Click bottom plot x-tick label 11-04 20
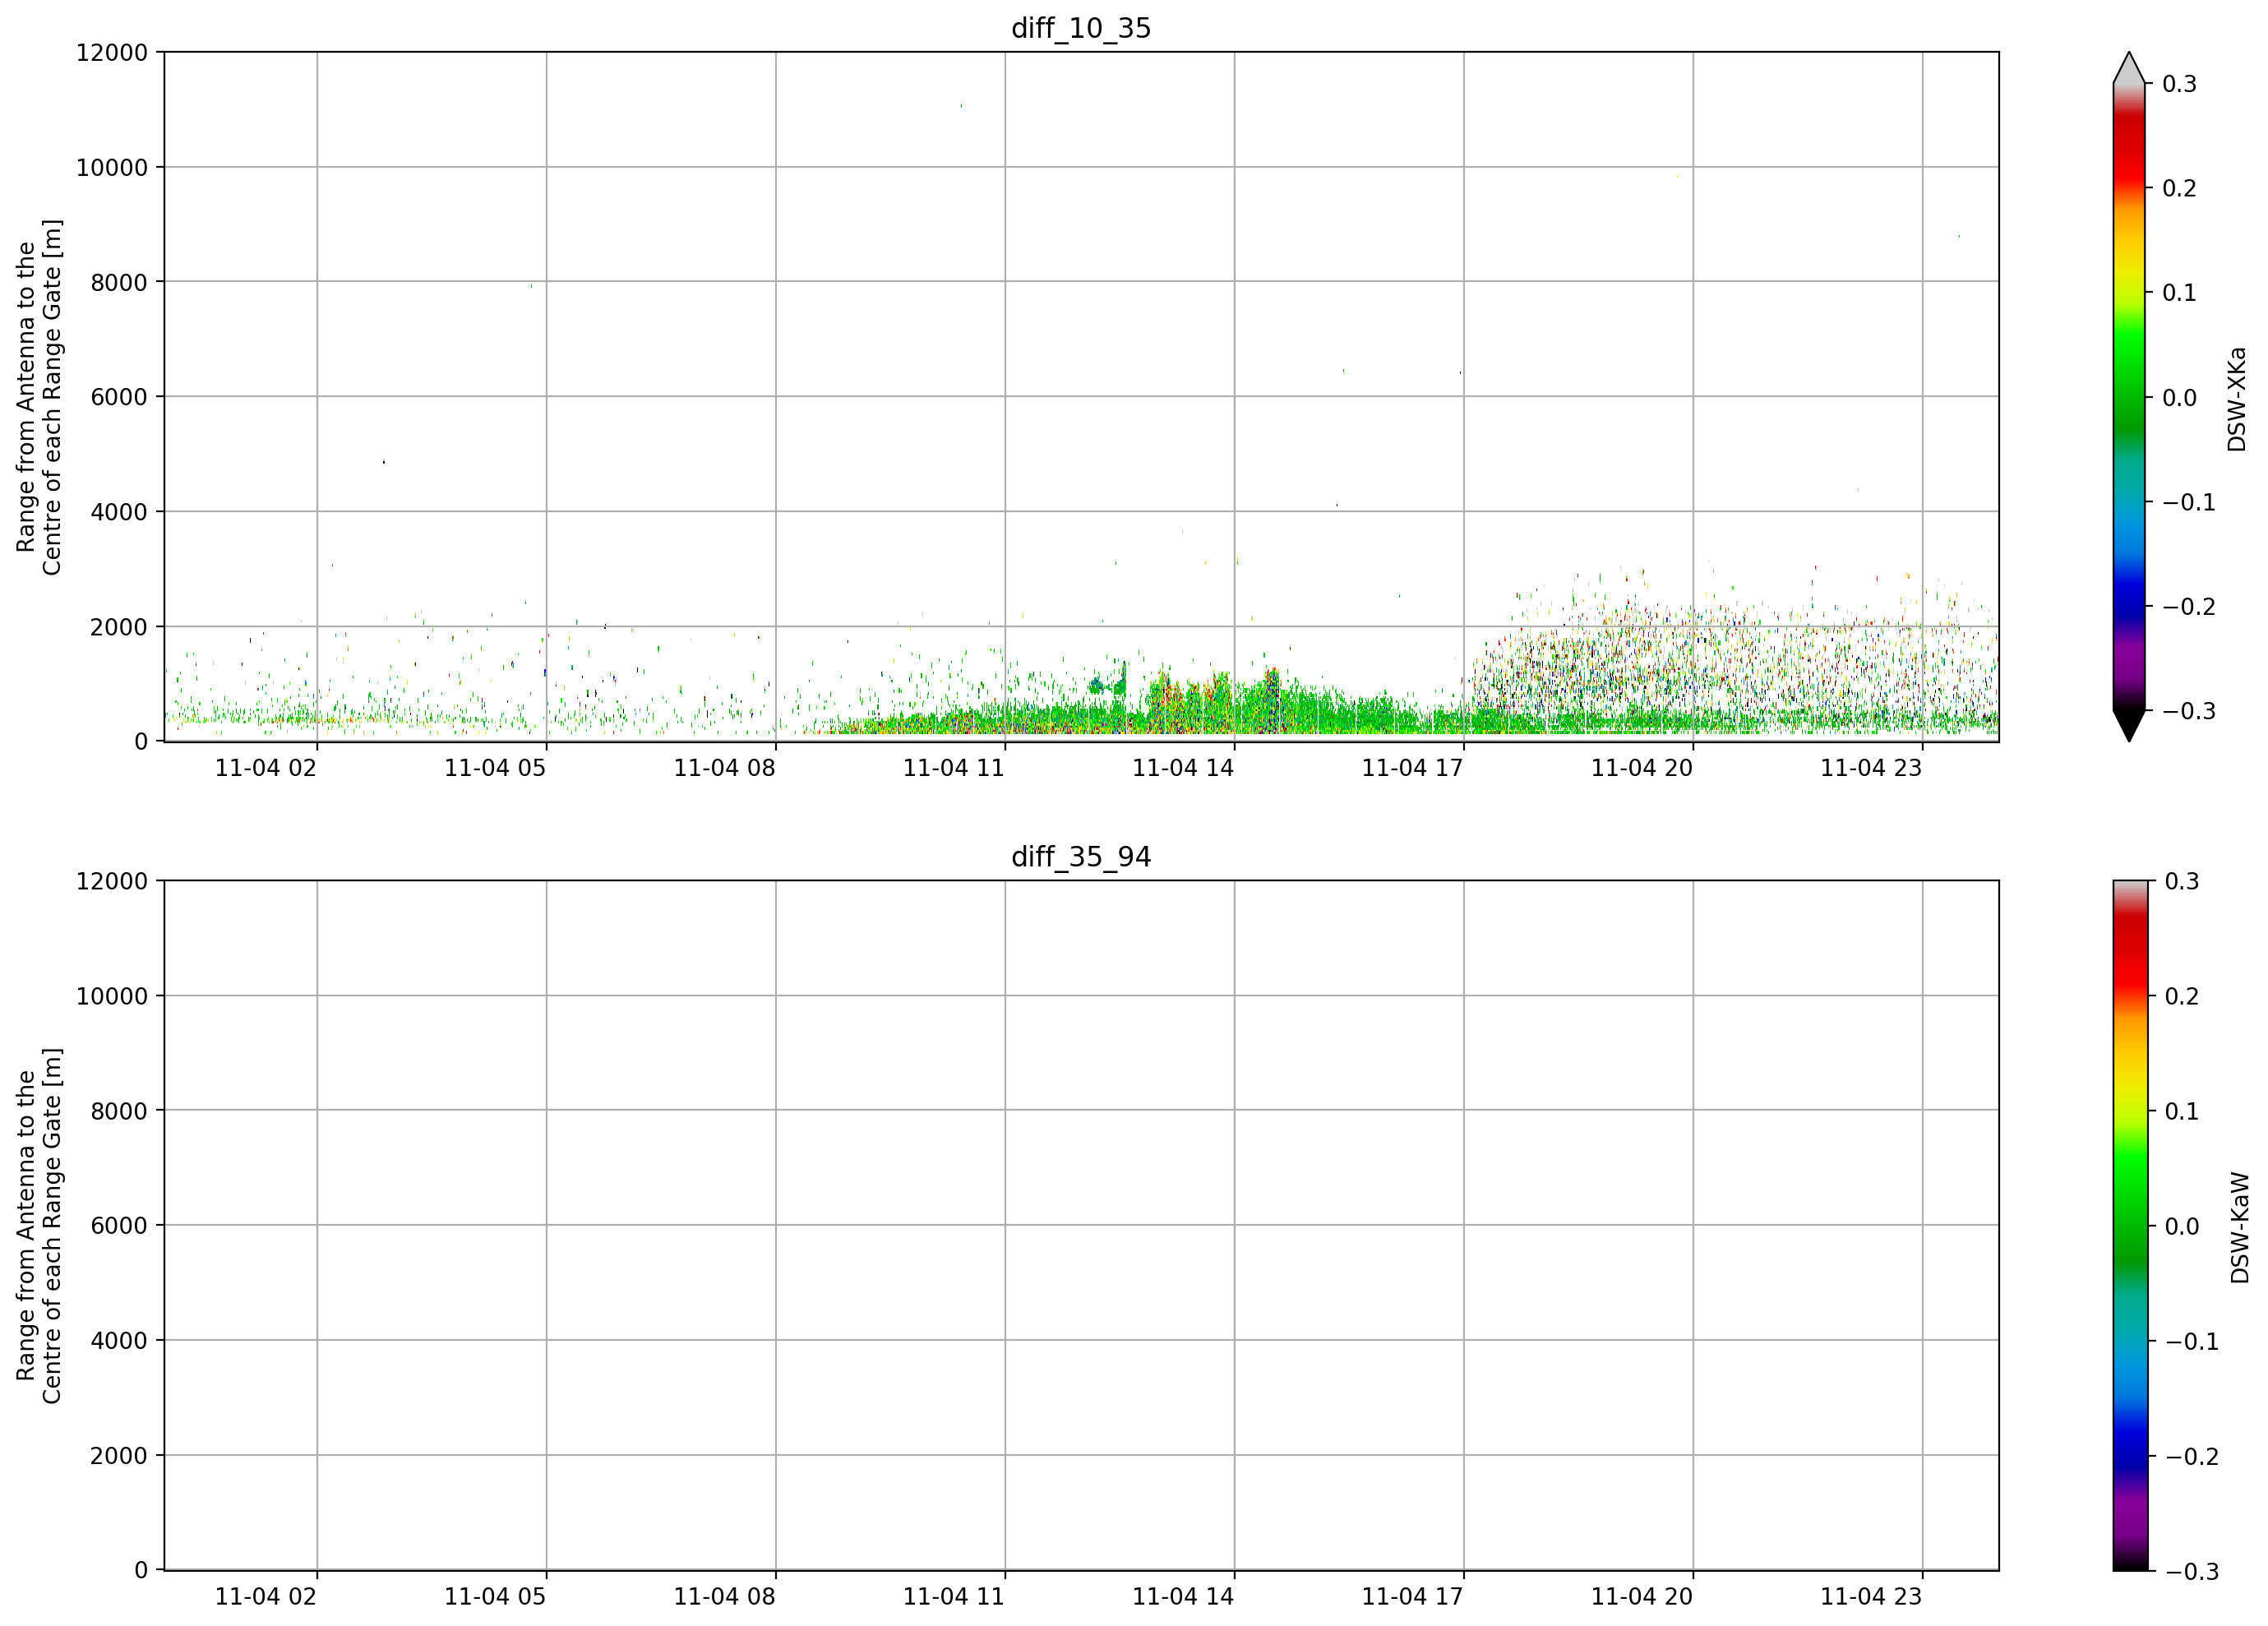 click(x=1642, y=1597)
